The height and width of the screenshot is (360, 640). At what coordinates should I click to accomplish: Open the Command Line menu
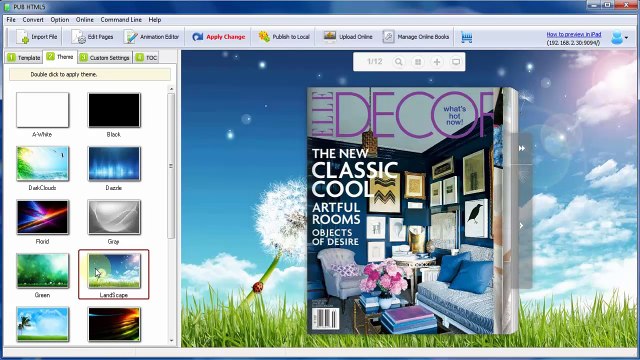[121, 20]
